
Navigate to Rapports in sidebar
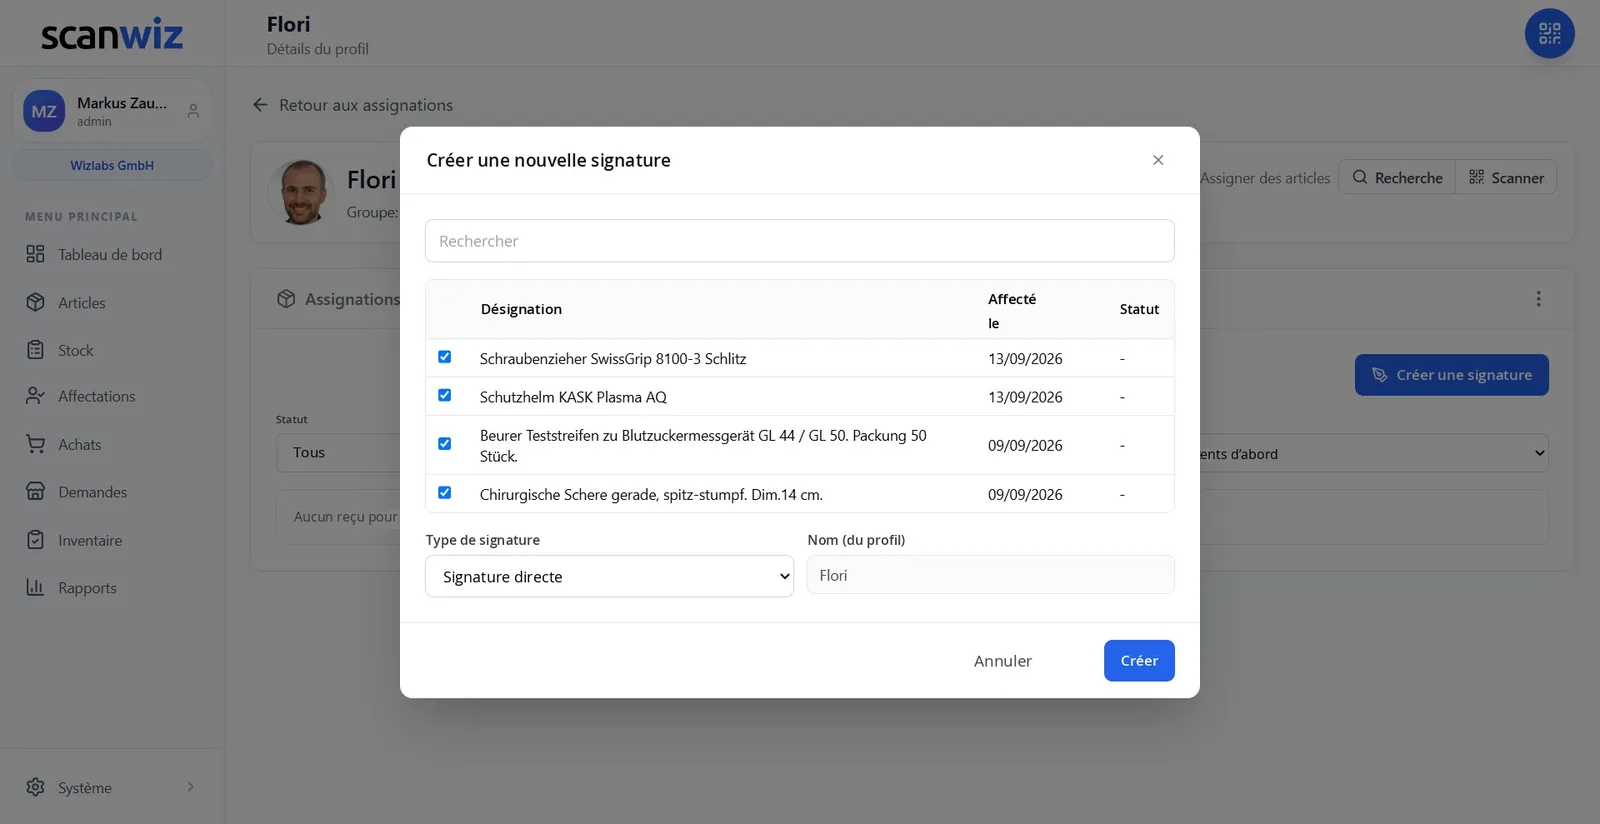[88, 588]
